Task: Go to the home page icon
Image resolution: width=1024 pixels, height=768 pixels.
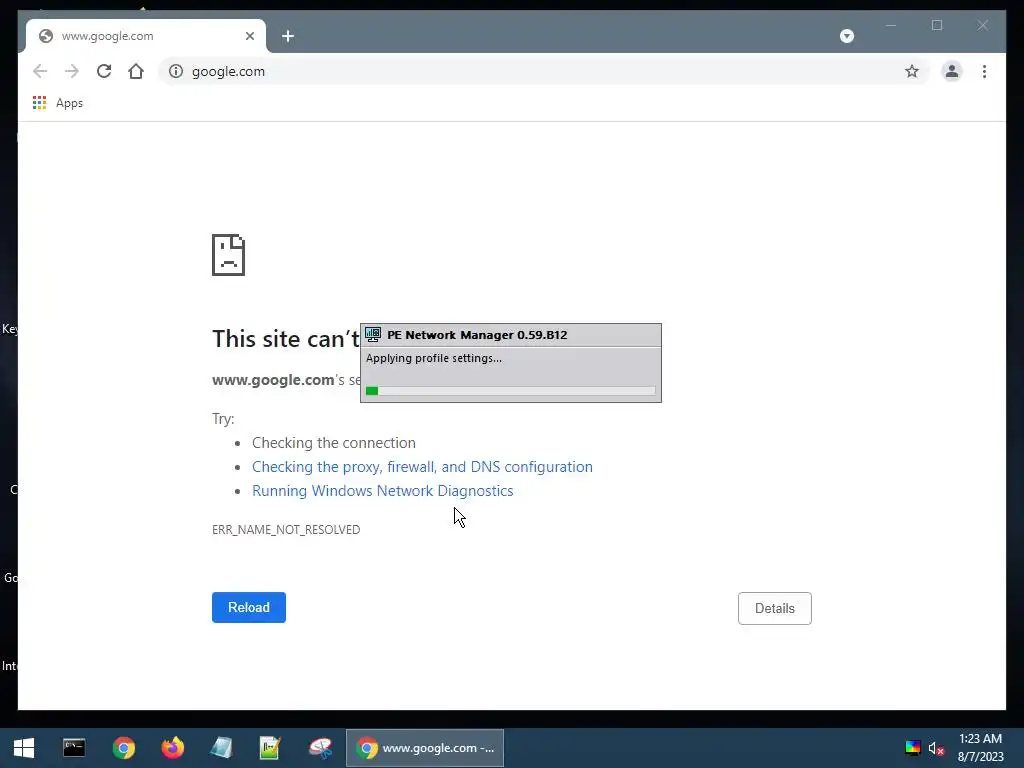Action: point(136,71)
